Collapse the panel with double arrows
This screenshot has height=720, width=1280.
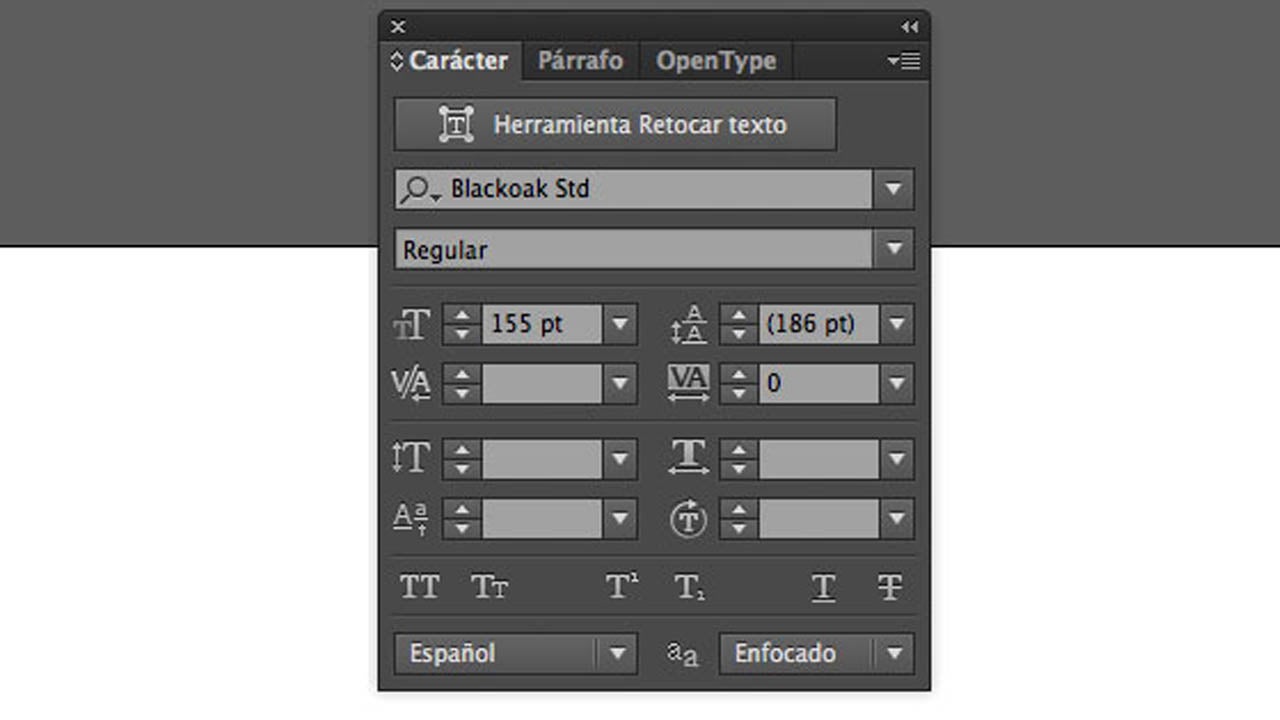pyautogui.click(x=909, y=27)
